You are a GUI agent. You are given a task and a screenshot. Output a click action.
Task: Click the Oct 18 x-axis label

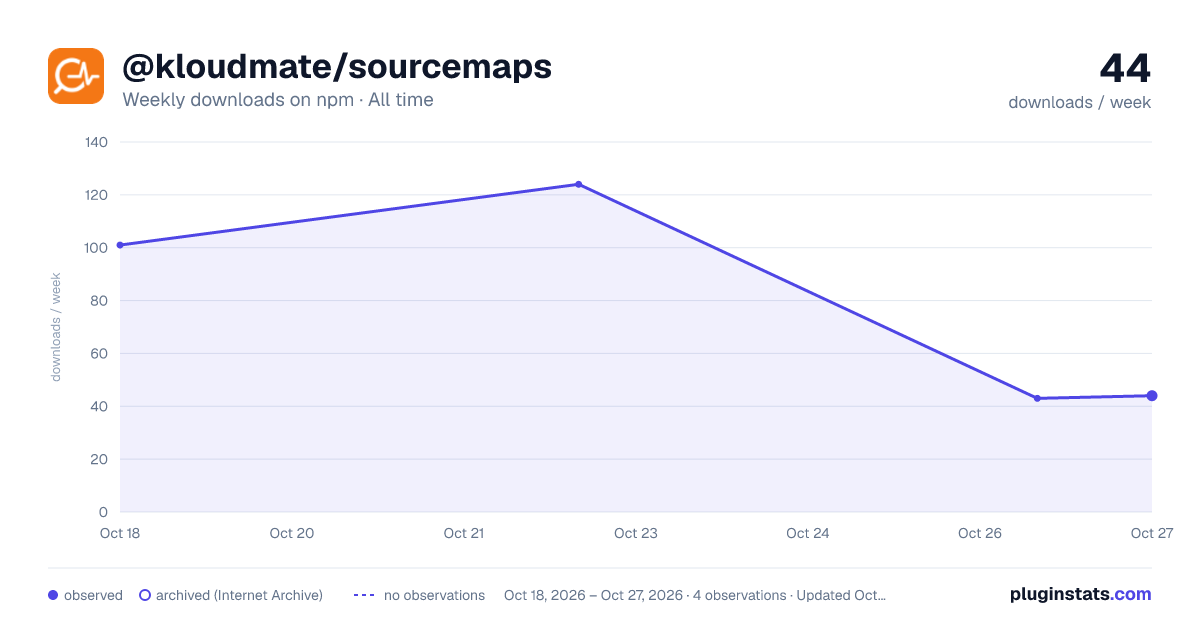pos(120,533)
